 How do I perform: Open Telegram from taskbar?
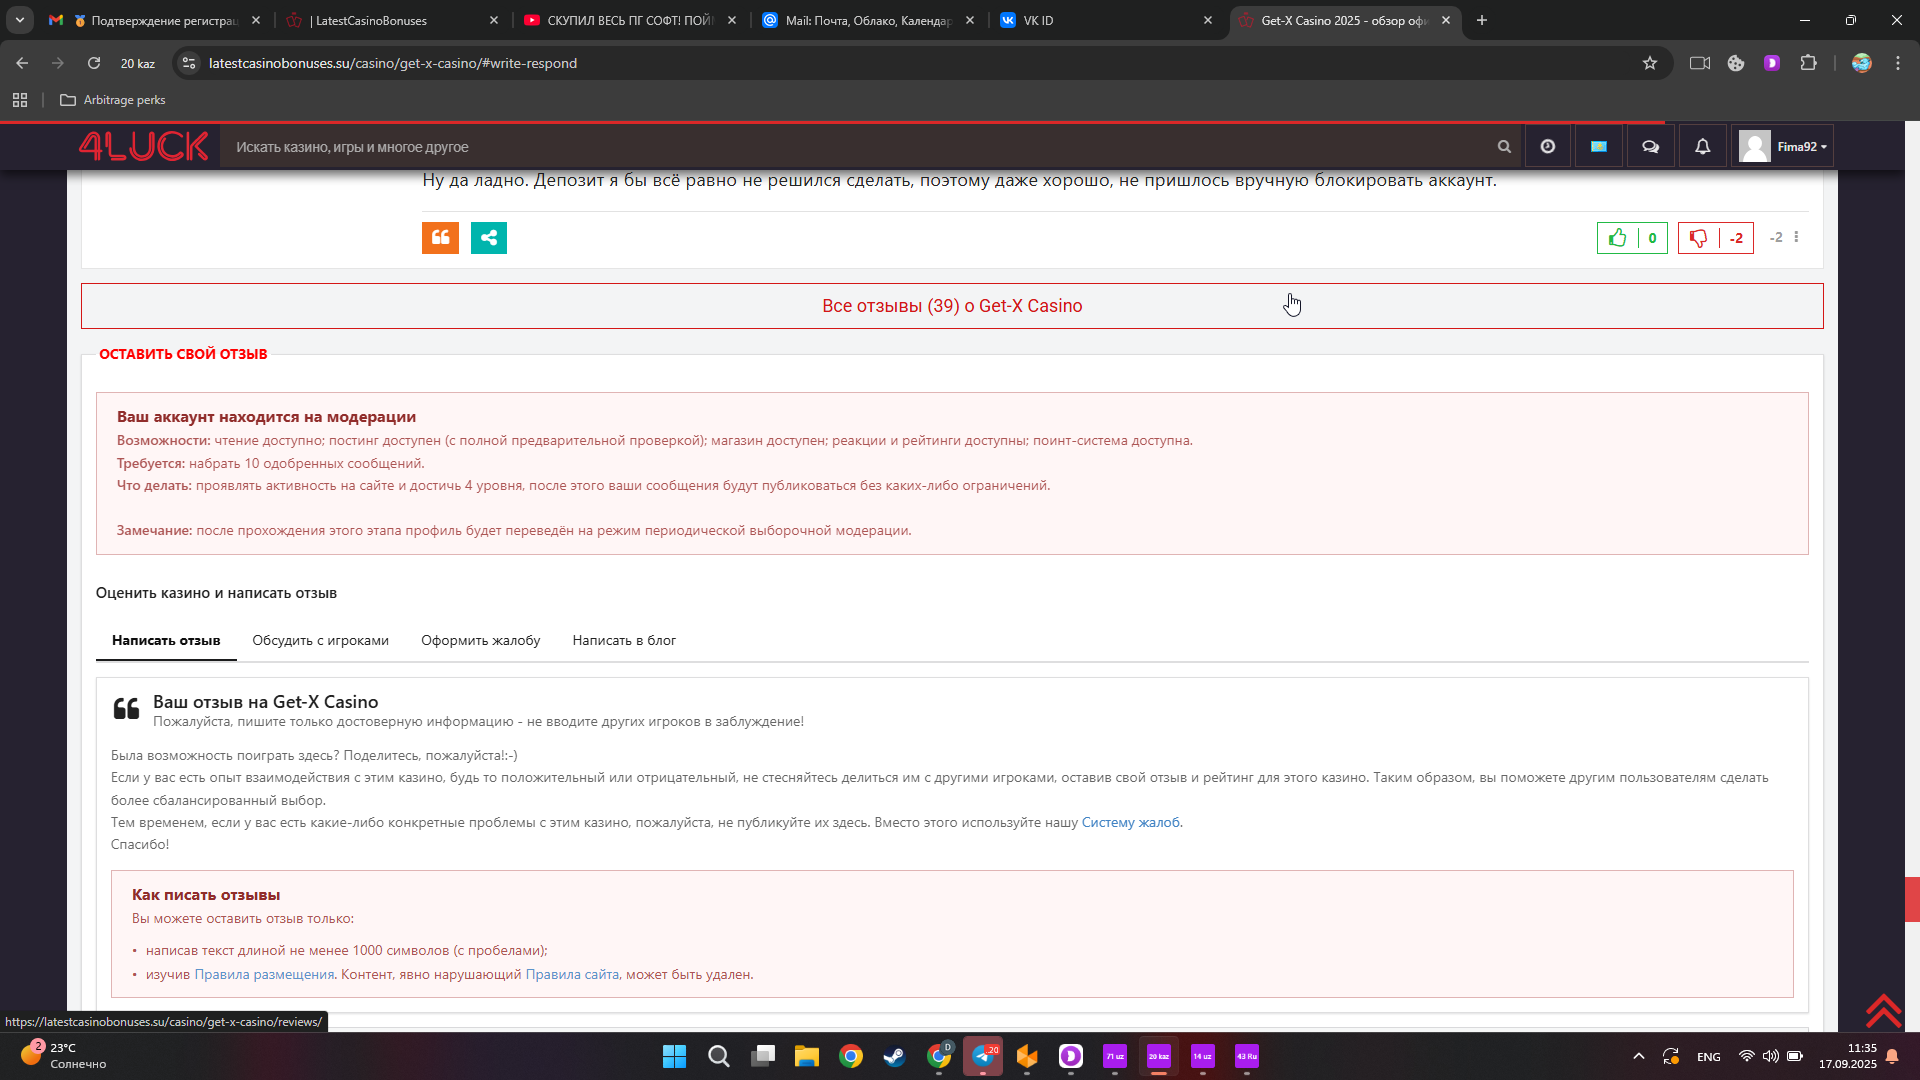point(983,1056)
